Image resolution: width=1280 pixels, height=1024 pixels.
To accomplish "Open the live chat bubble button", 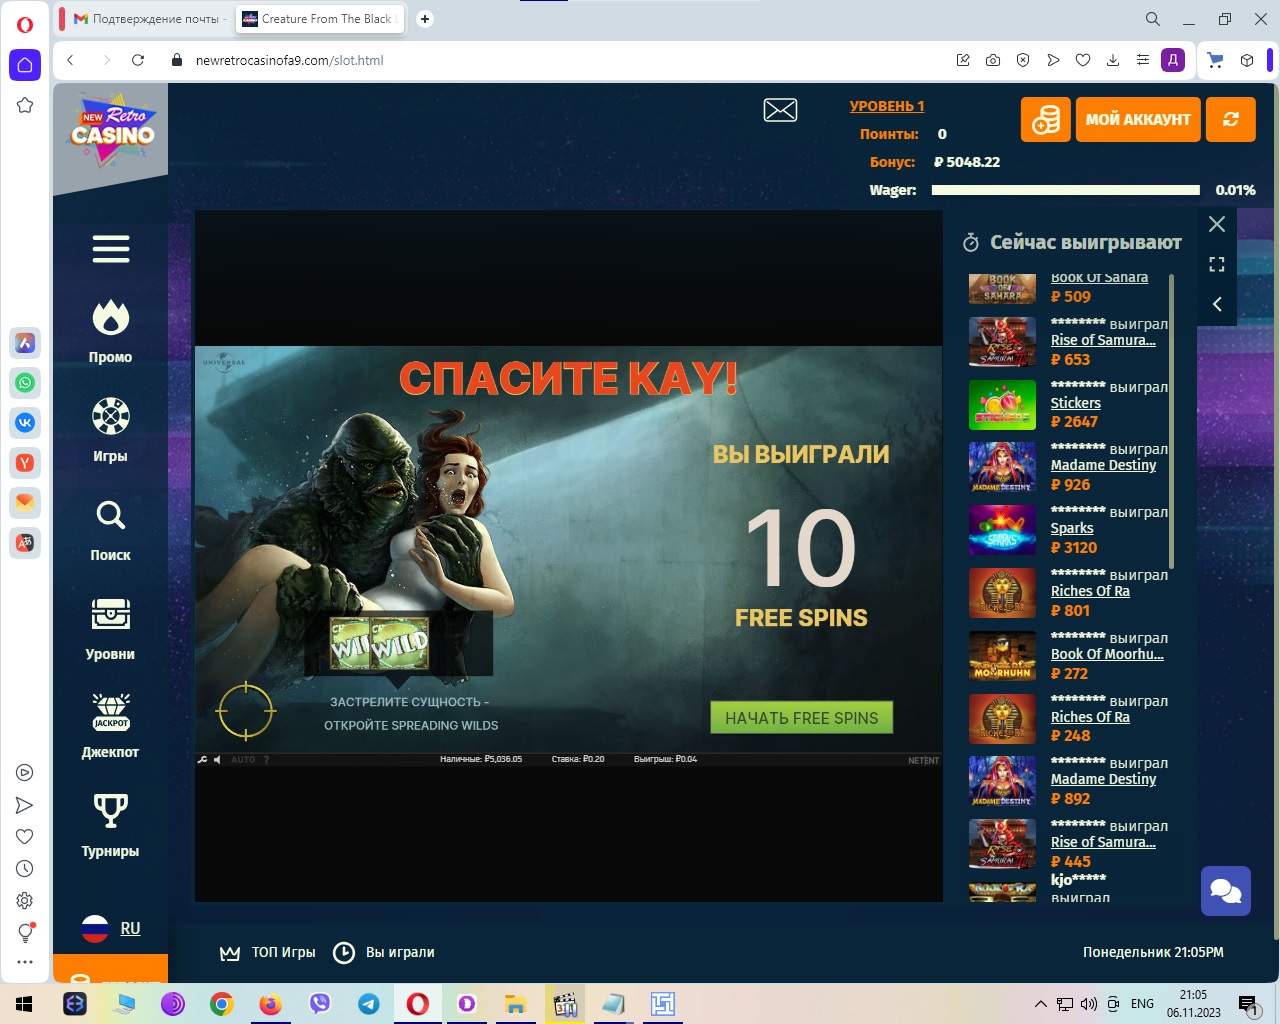I will [1226, 891].
